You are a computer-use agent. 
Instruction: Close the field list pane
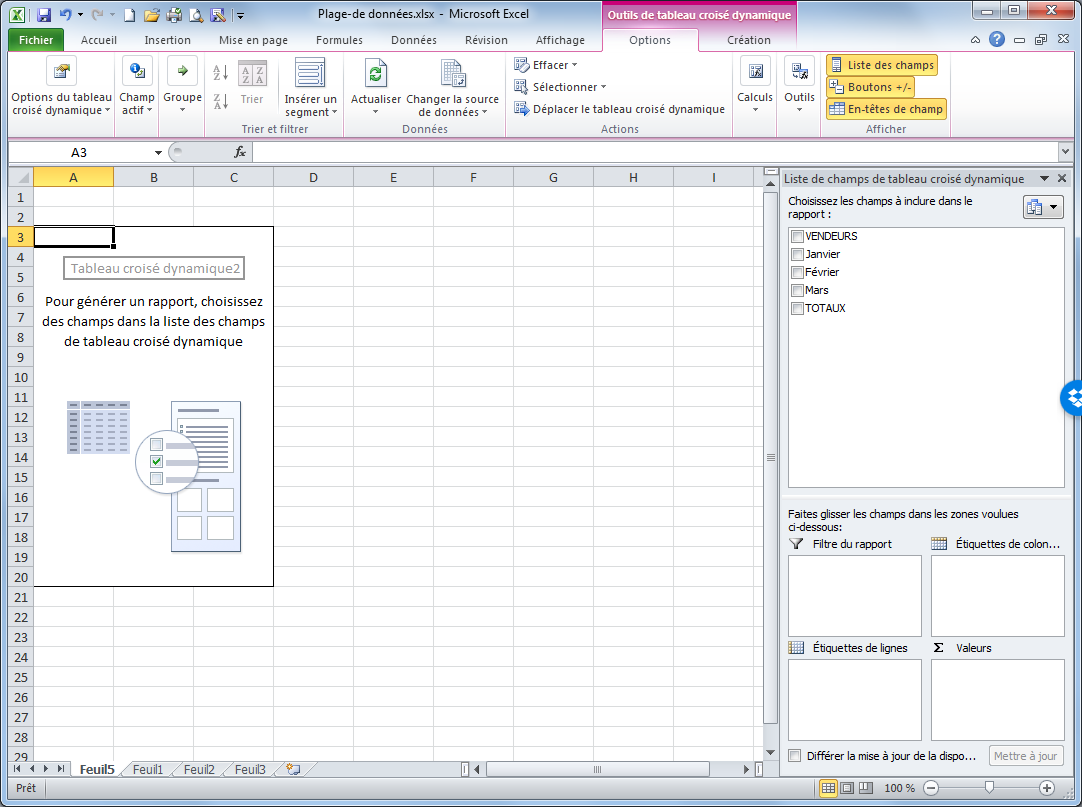pos(1062,179)
